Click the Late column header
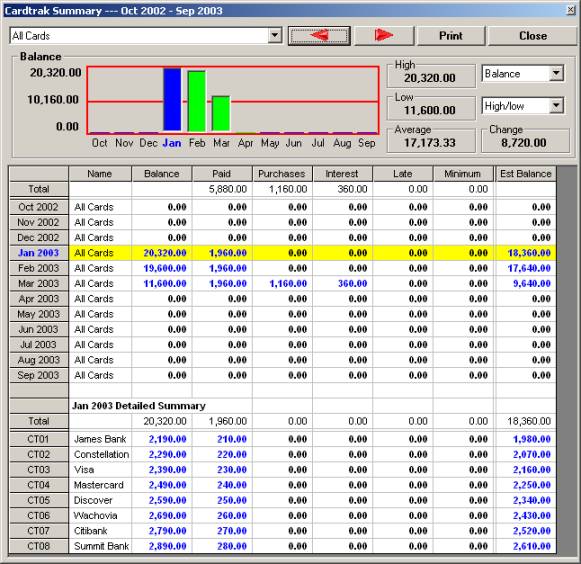The width and height of the screenshot is (581, 564). click(402, 174)
